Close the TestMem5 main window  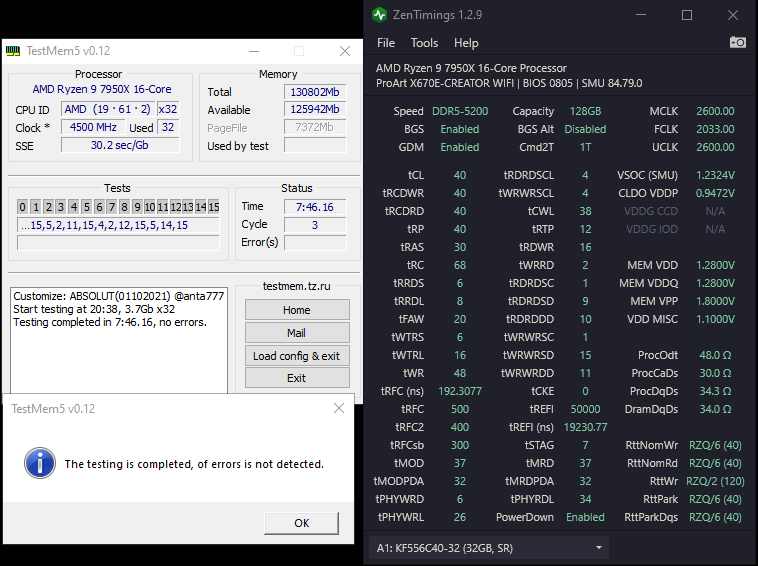click(344, 51)
